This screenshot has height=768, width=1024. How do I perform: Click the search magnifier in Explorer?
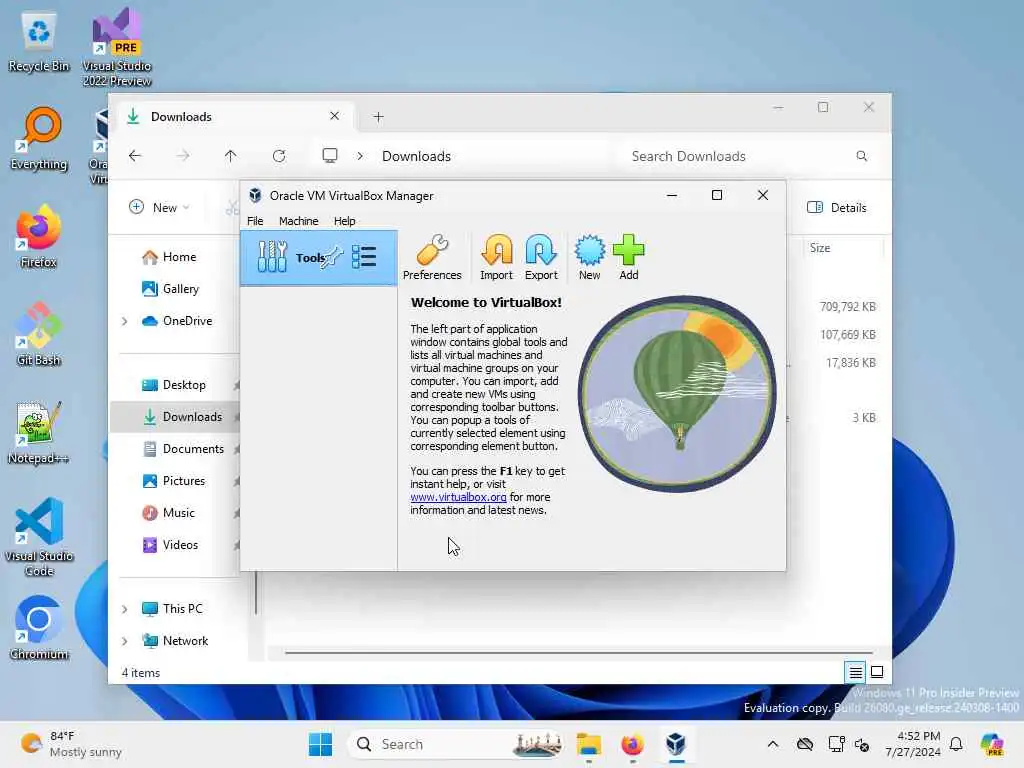pos(861,156)
